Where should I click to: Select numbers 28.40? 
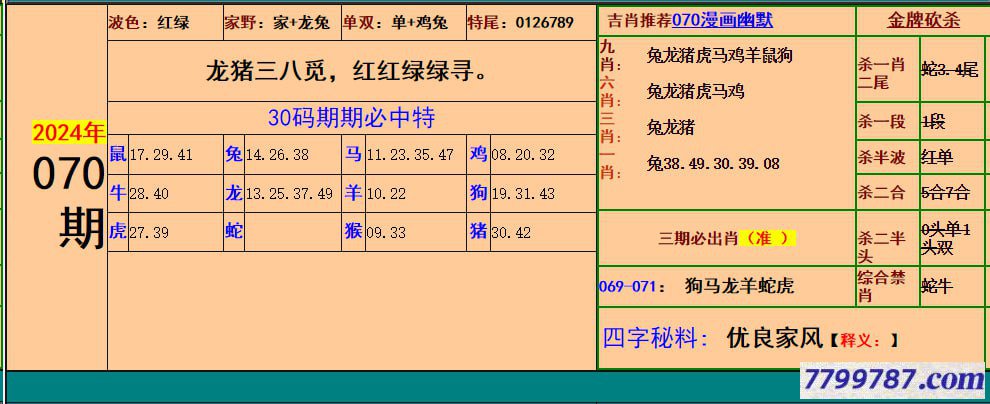(x=149, y=194)
